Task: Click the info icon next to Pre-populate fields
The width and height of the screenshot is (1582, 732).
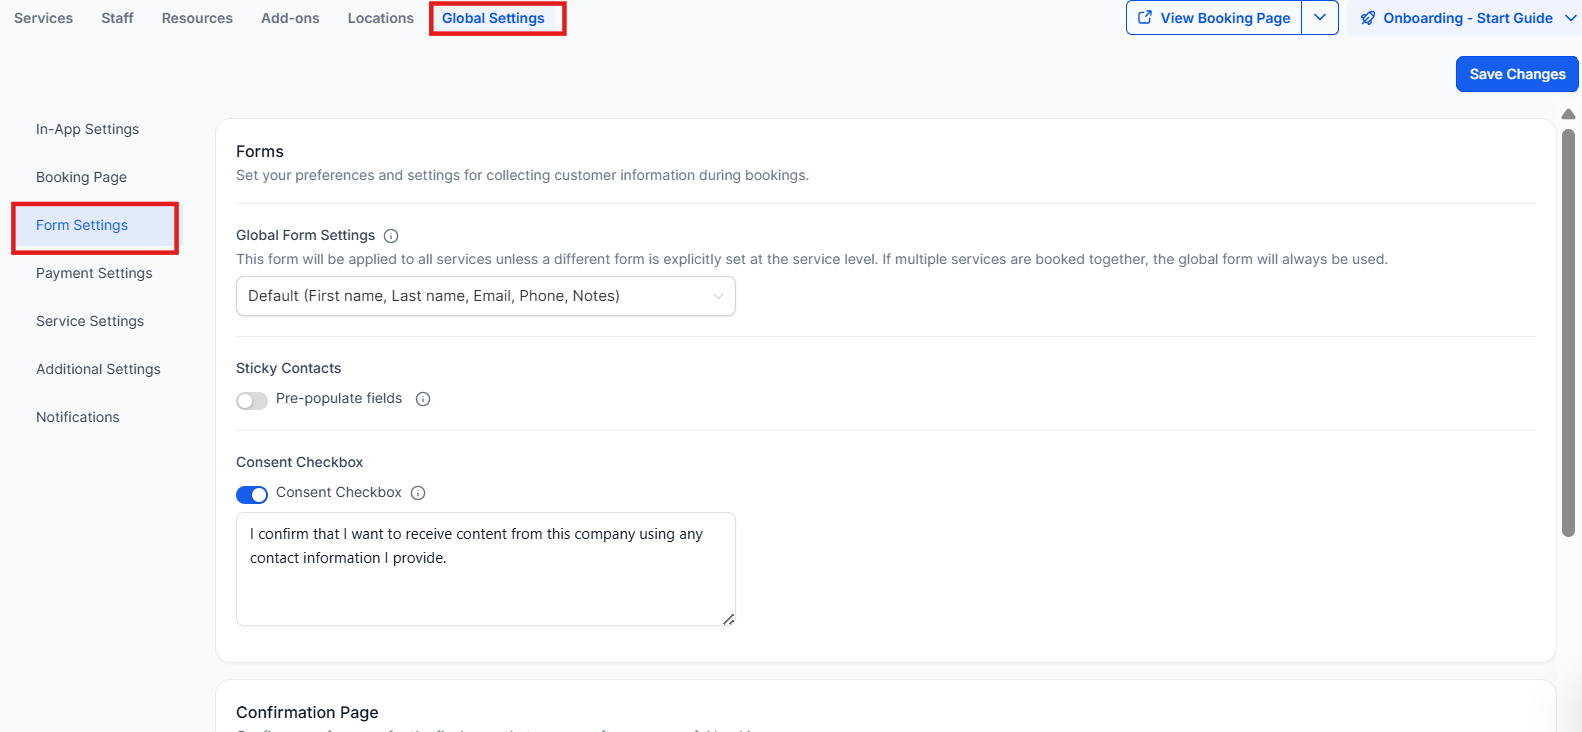Action: point(423,399)
